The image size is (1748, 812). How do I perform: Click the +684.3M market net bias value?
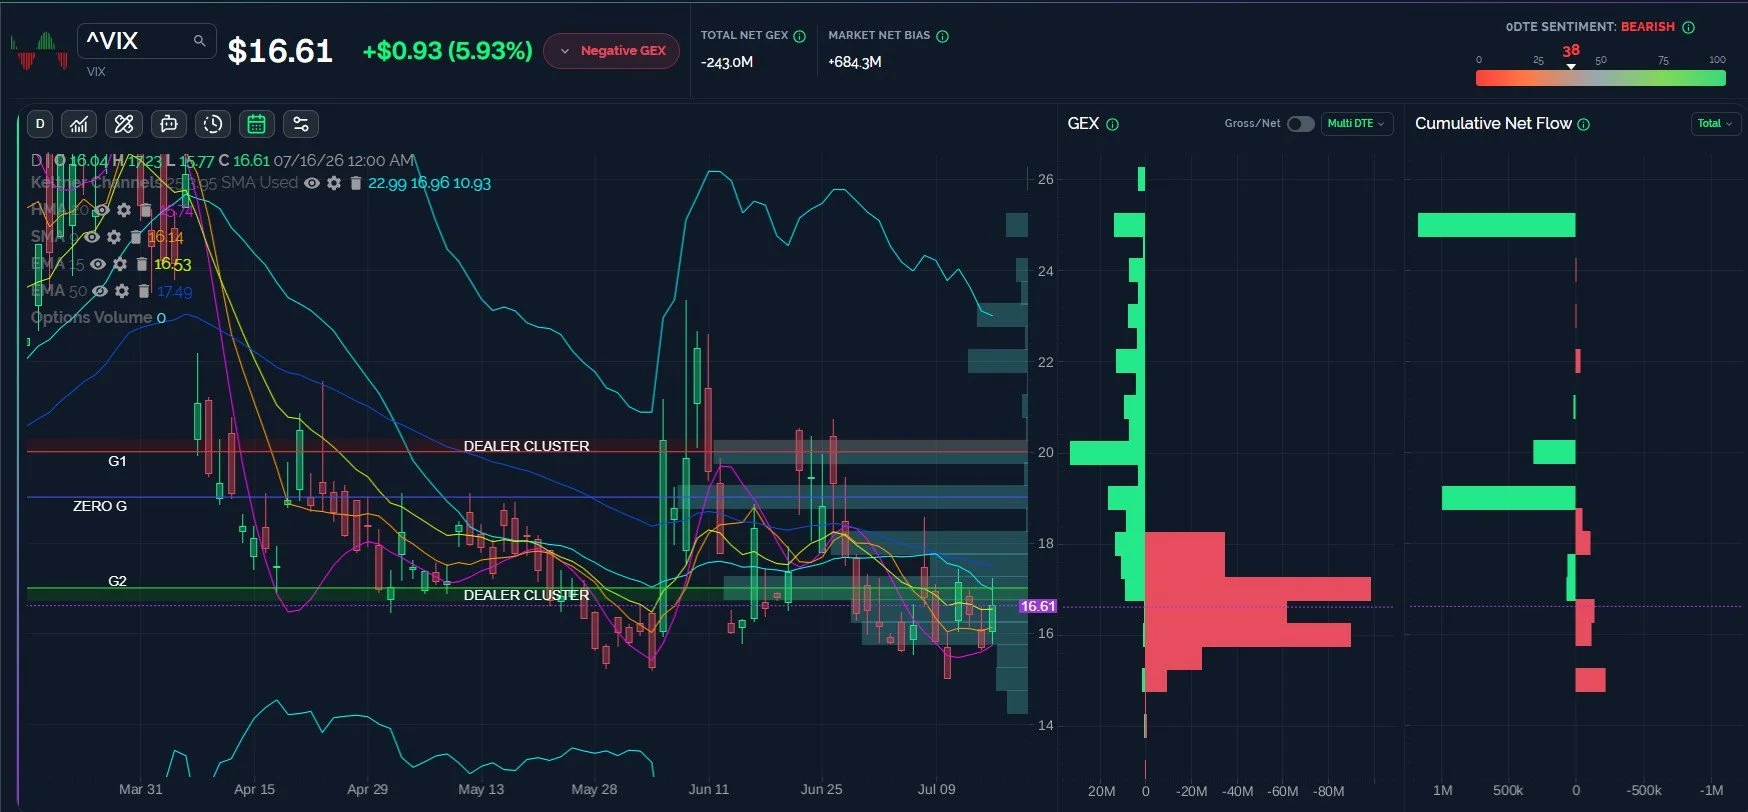coord(855,62)
